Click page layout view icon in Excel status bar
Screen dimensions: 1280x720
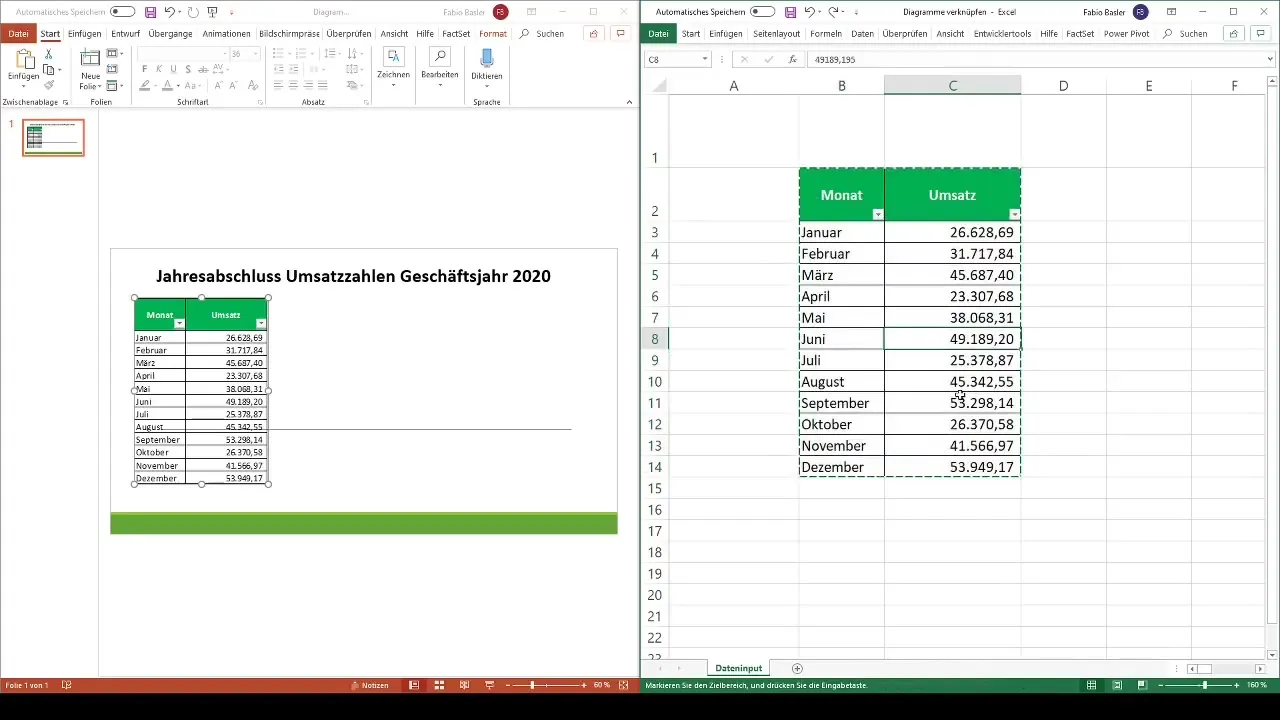(1116, 685)
